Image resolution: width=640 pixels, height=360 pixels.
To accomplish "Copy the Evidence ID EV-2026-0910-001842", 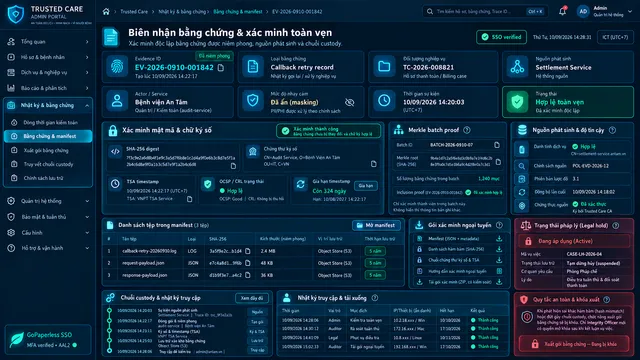I will click(x=221, y=67).
